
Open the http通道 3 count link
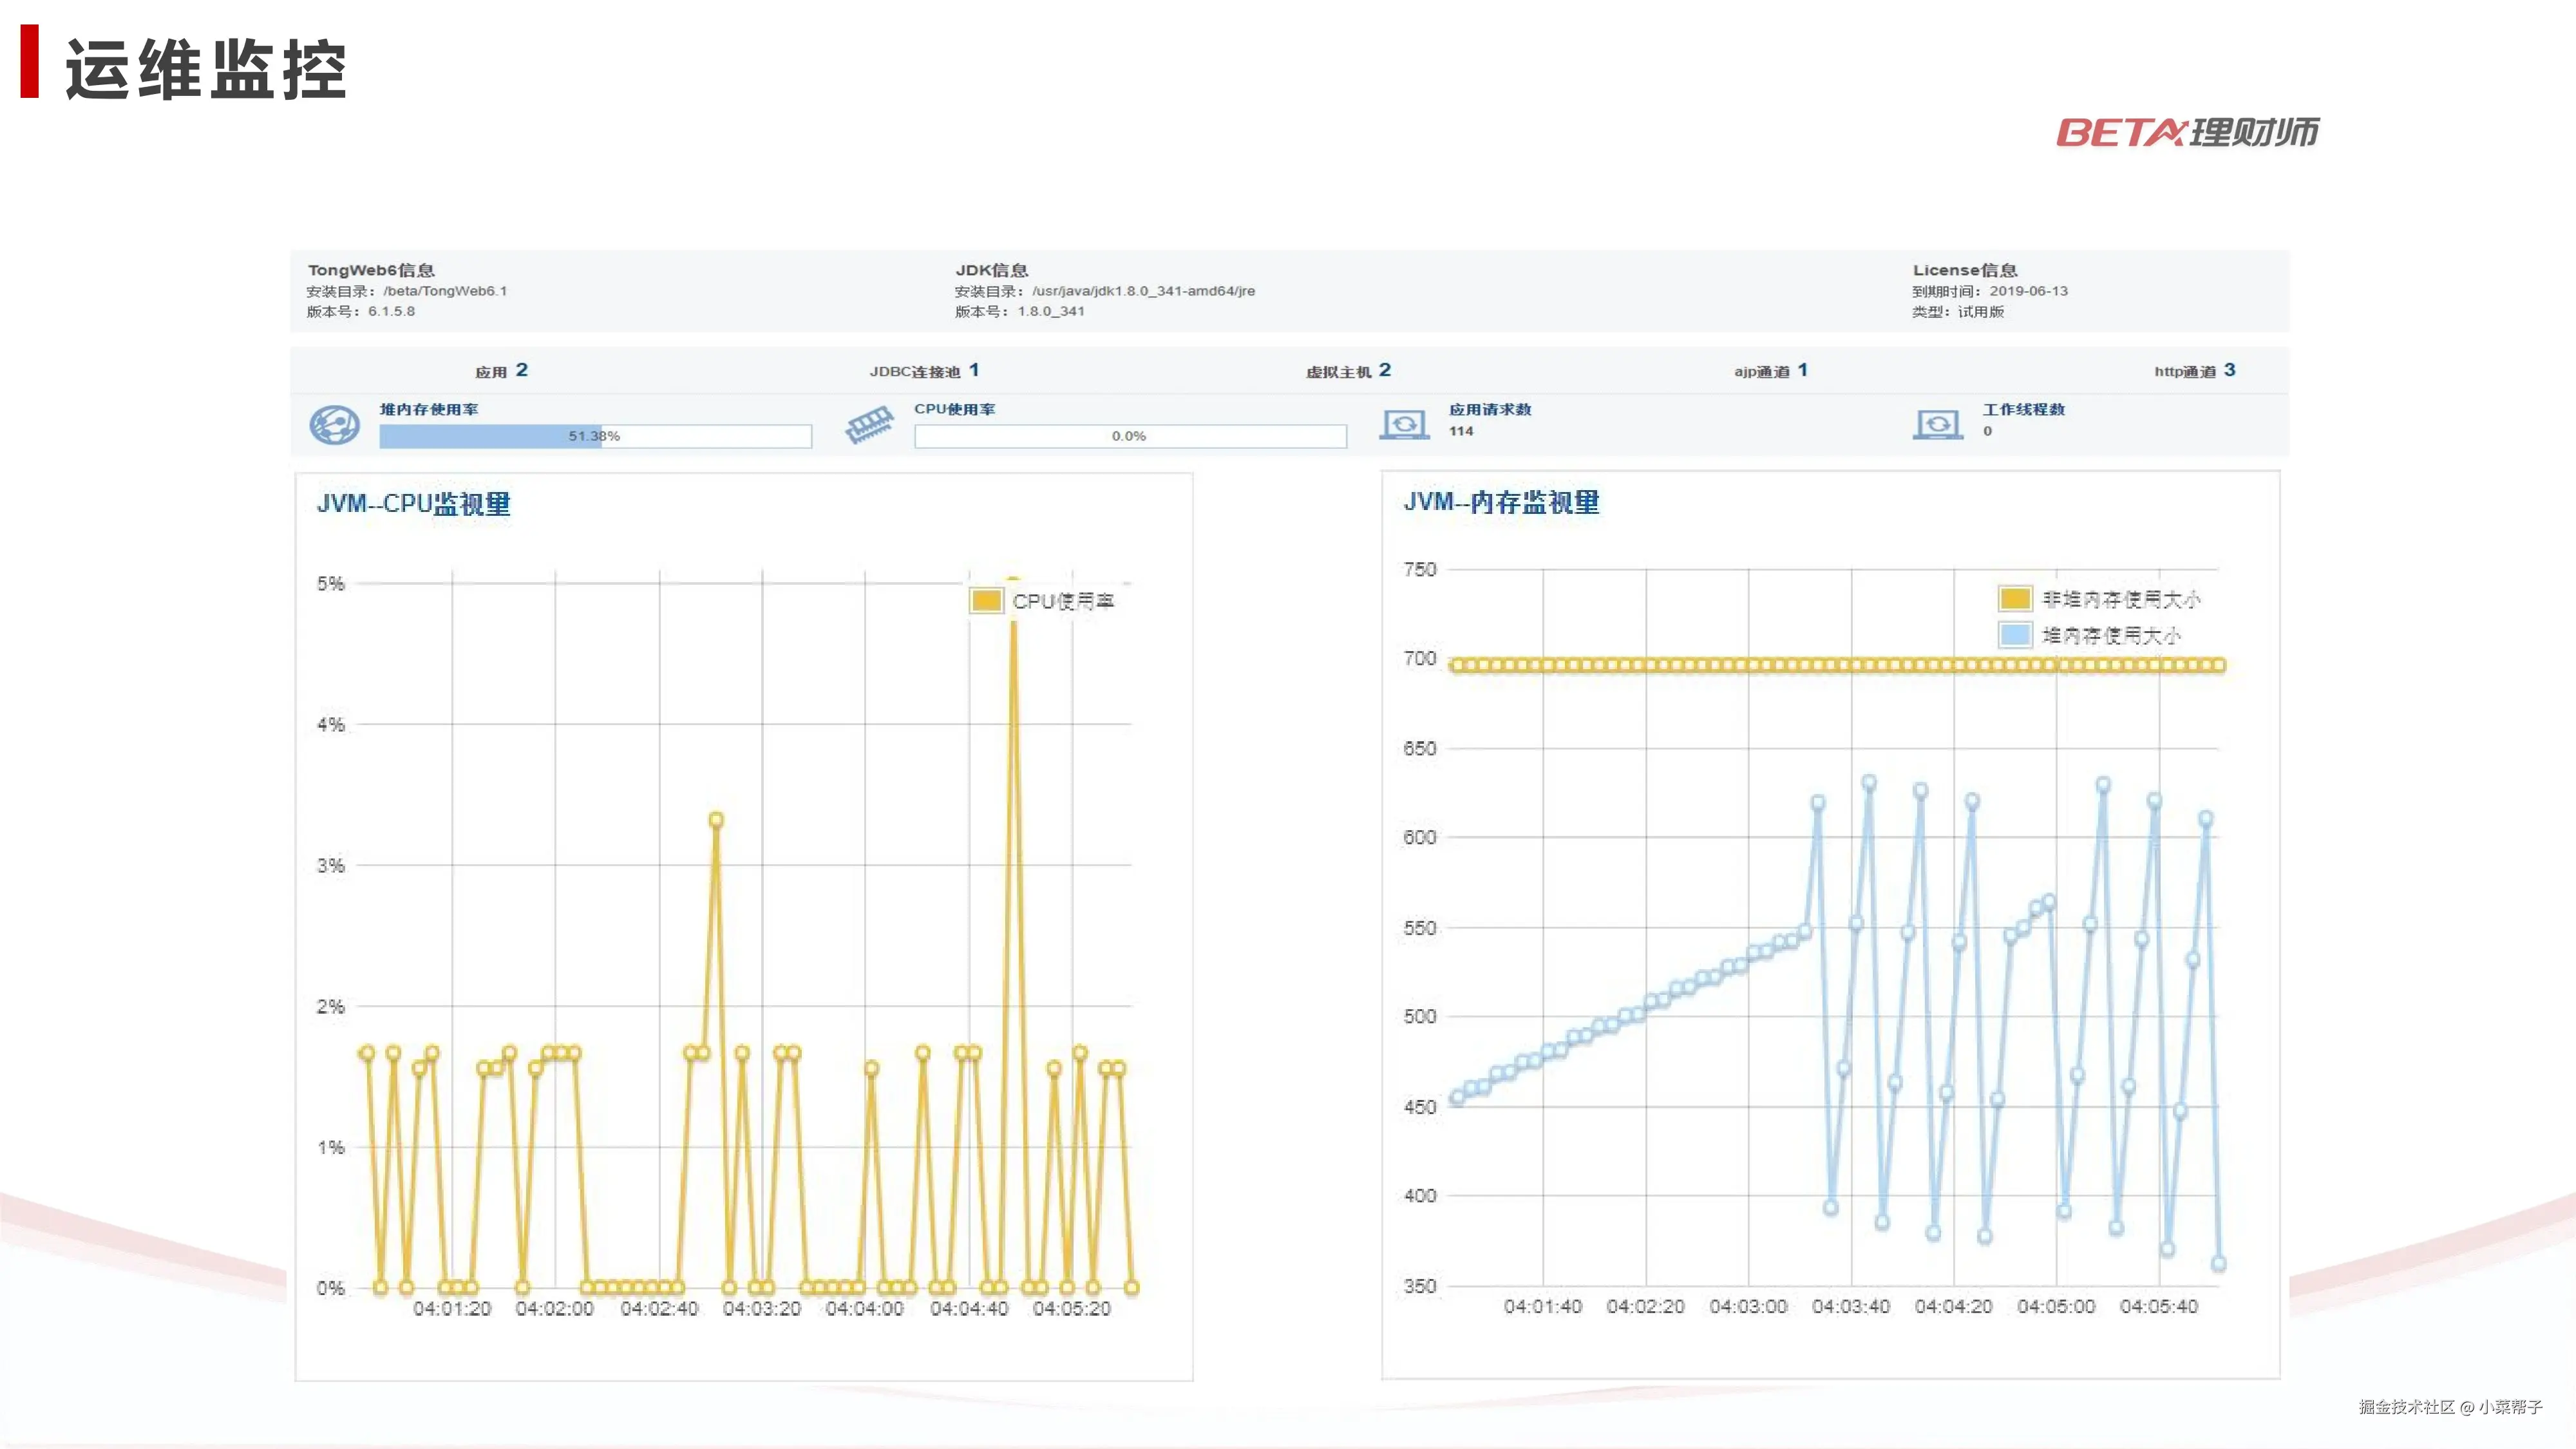pos(2229,370)
